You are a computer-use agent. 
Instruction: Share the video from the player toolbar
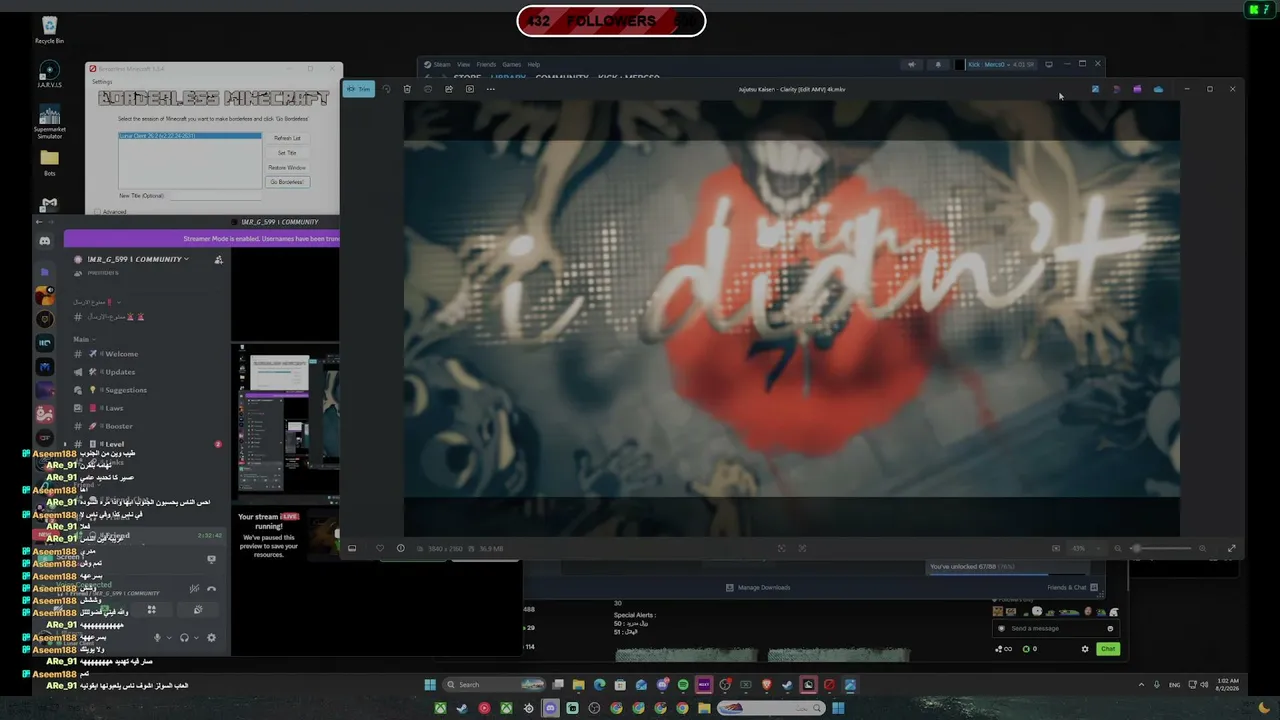pyautogui.click(x=449, y=89)
